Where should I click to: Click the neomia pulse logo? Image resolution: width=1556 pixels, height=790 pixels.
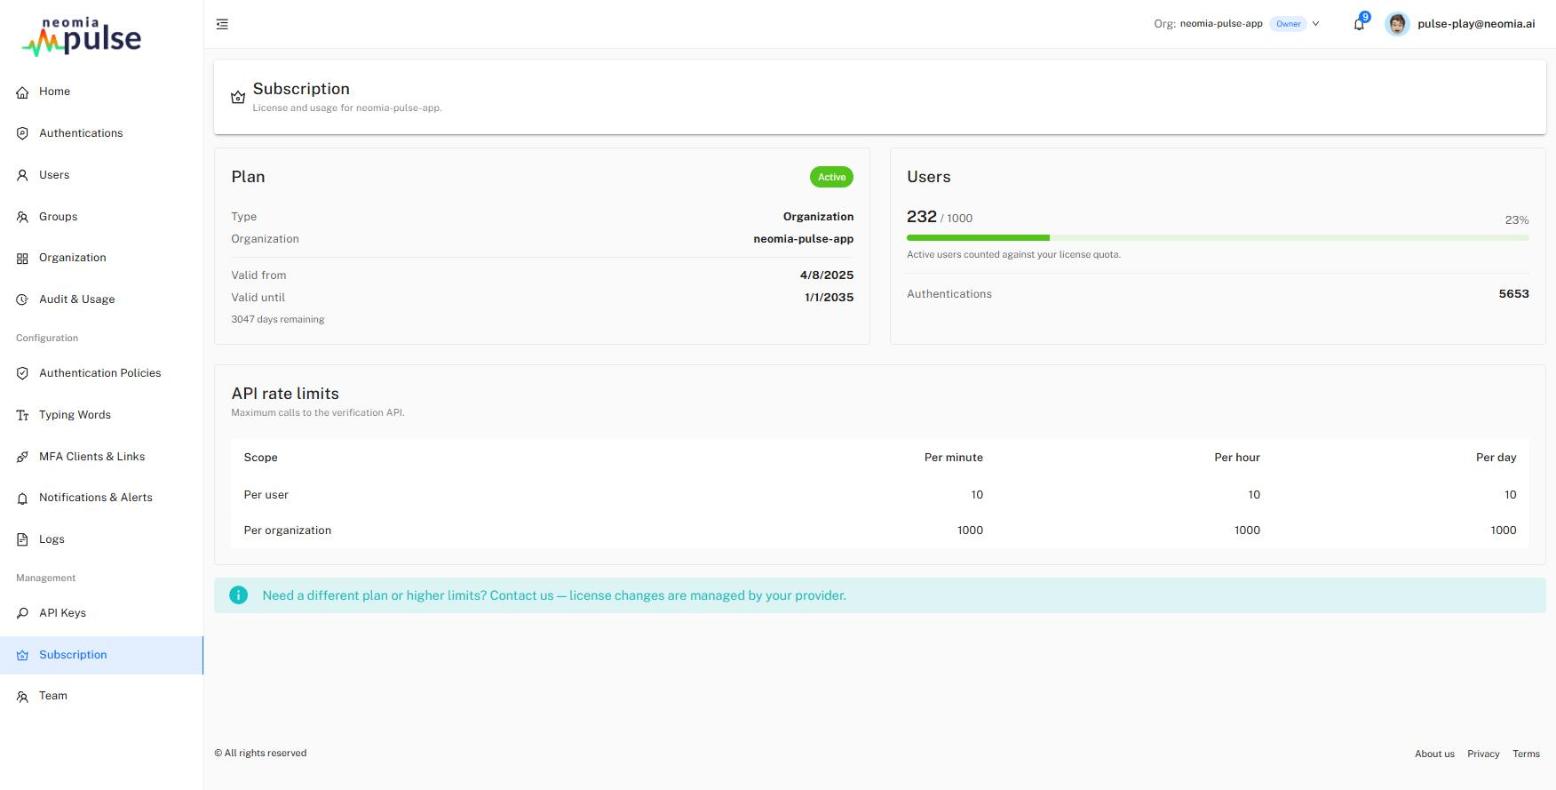pyautogui.click(x=83, y=35)
